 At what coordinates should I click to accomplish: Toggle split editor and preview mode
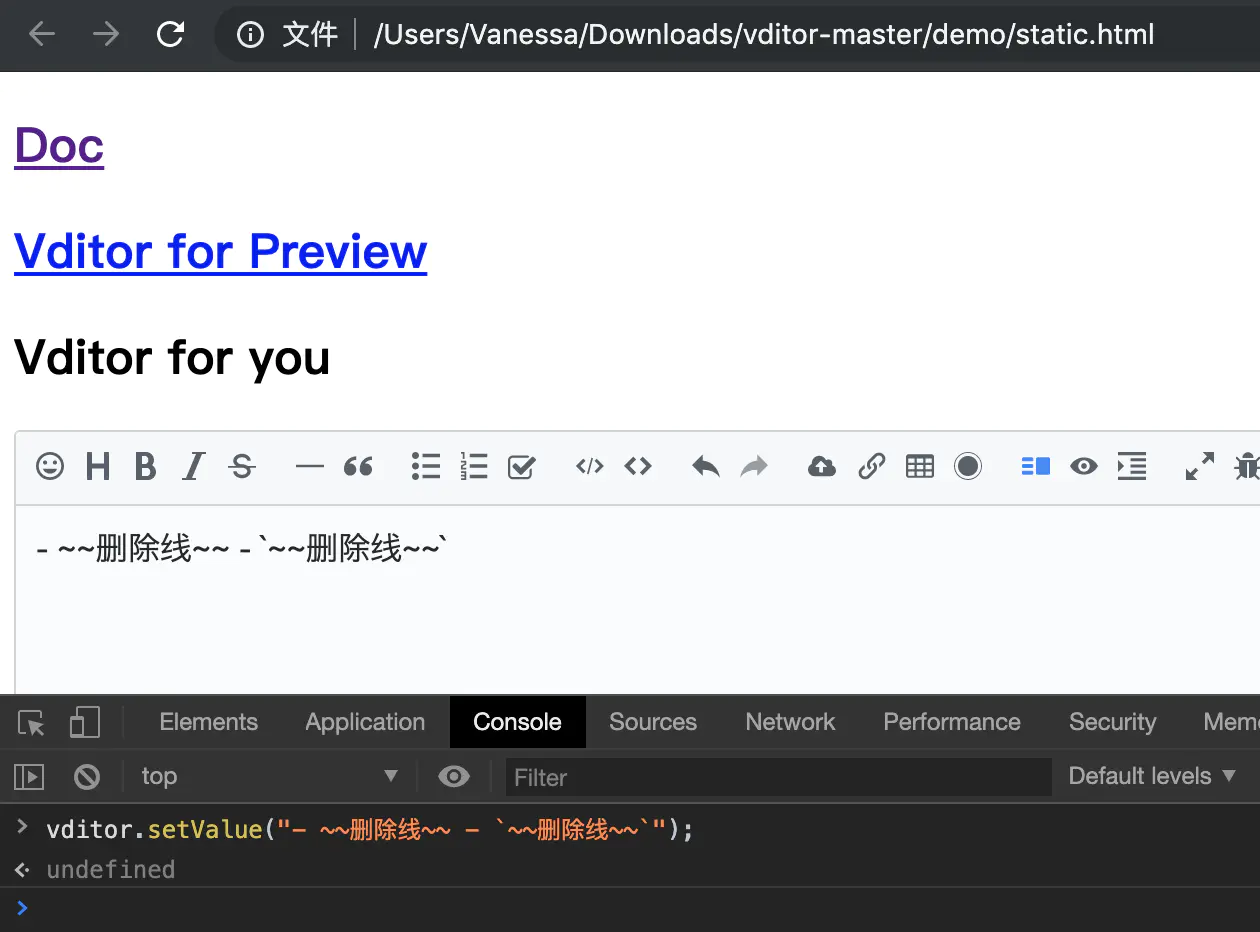(x=1035, y=466)
